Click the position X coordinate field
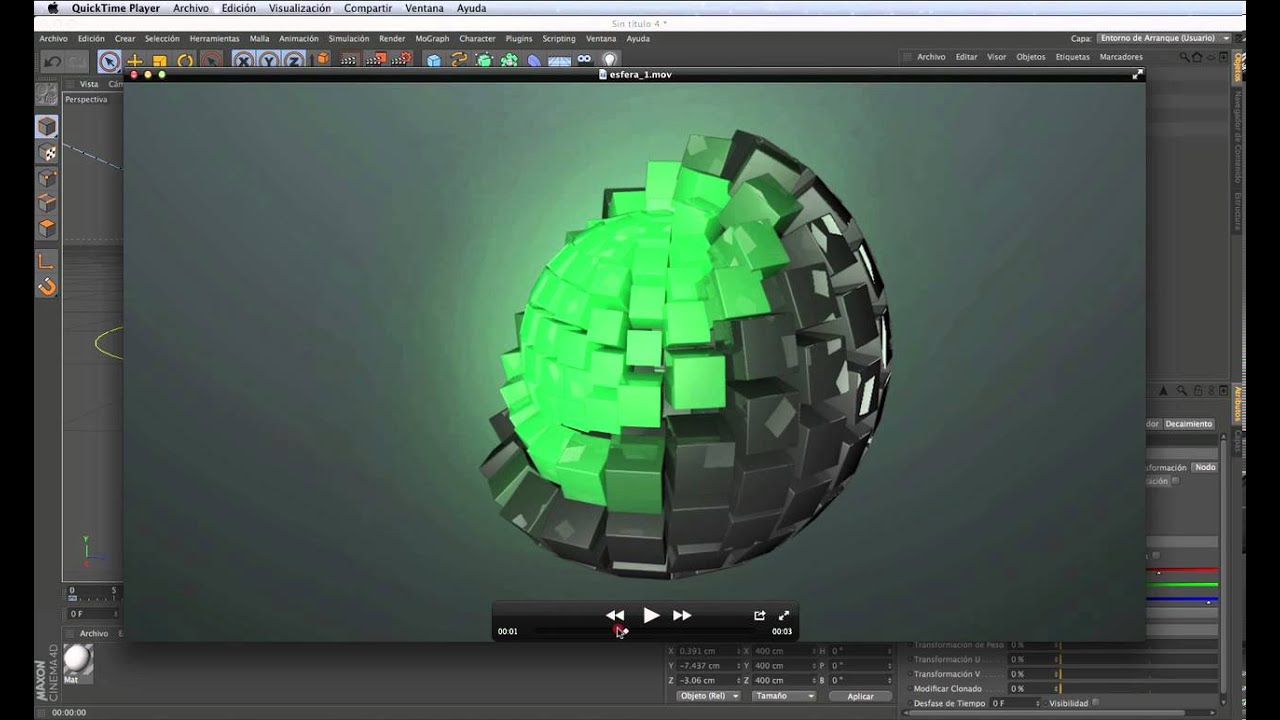This screenshot has width=1280, height=720. coord(708,651)
